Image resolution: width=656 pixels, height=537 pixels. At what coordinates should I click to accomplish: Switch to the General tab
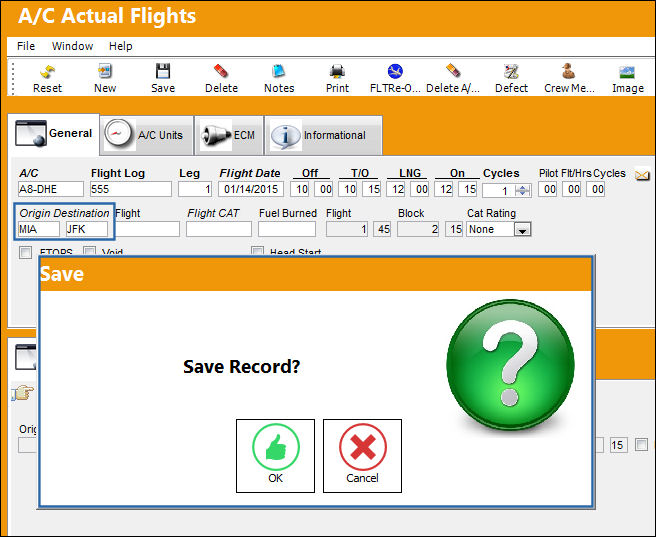(x=54, y=135)
